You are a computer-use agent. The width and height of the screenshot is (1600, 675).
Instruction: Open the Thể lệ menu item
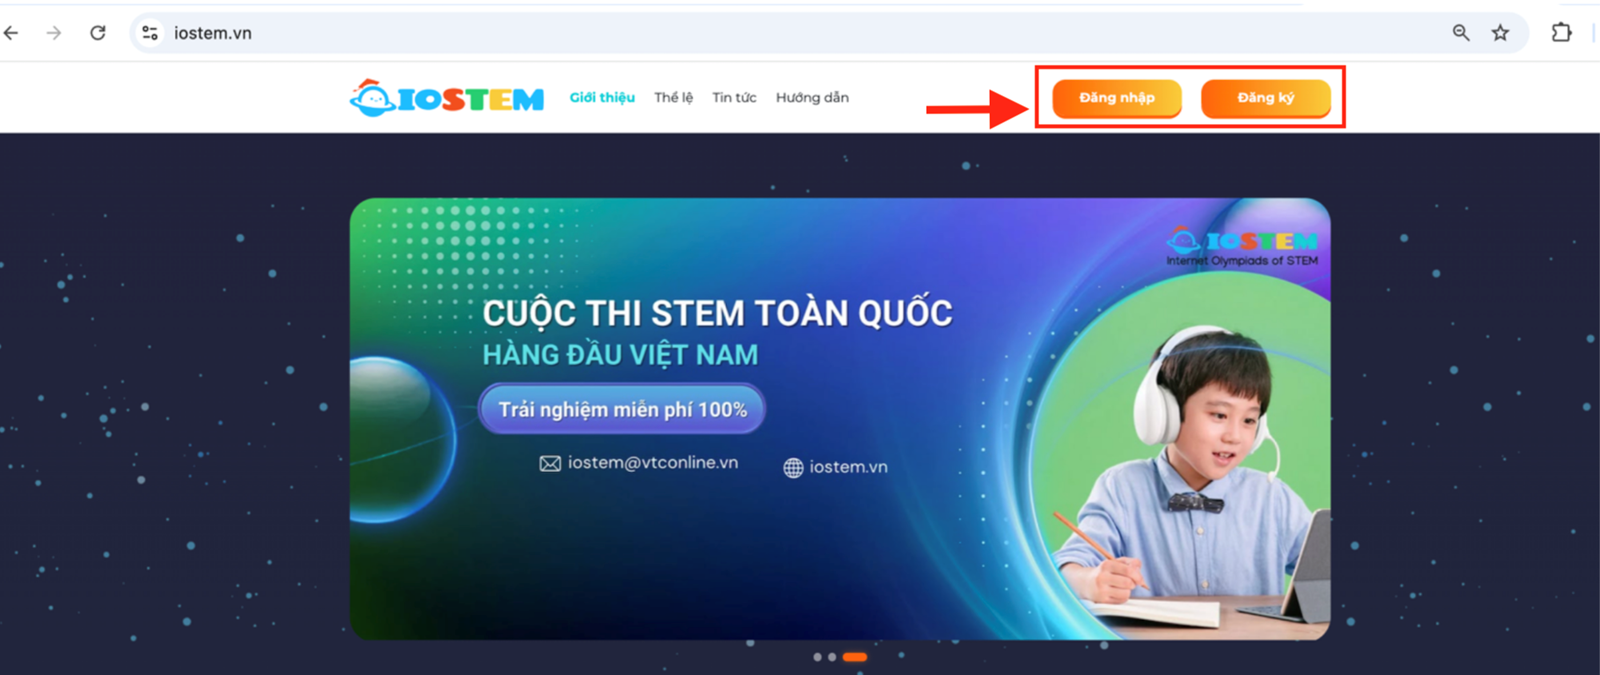coord(673,97)
